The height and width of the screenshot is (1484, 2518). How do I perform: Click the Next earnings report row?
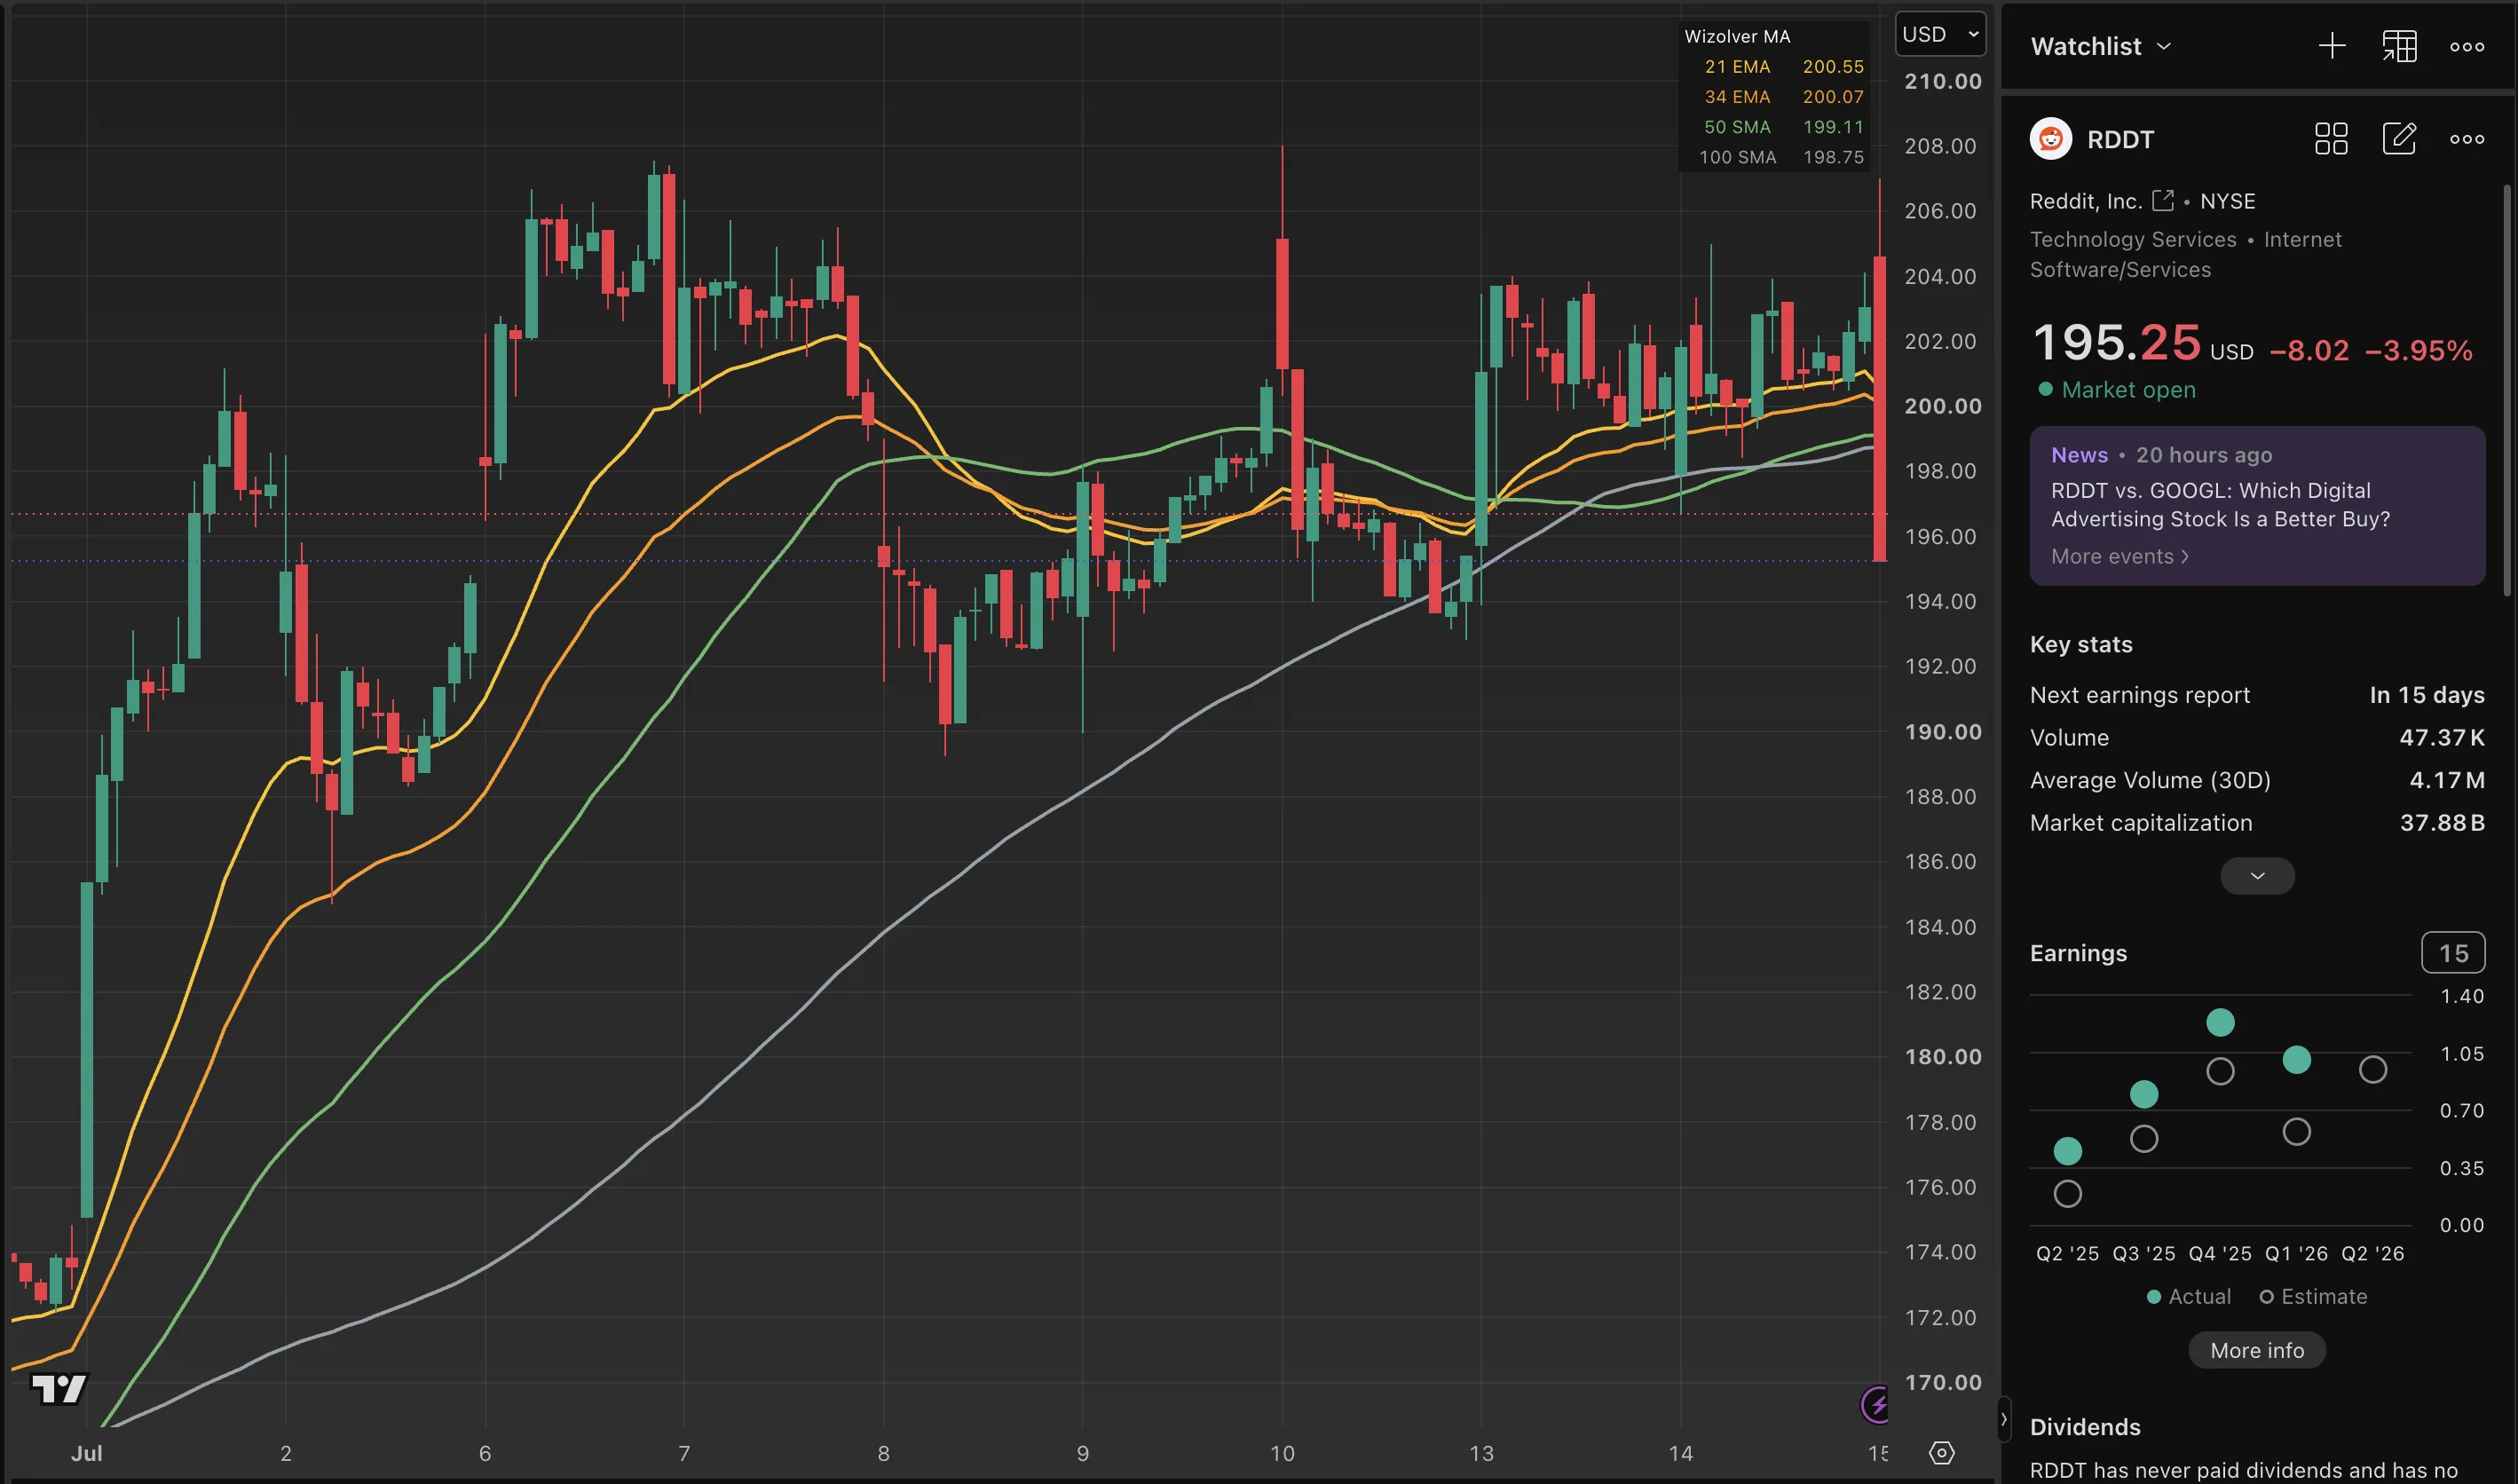click(x=2257, y=695)
